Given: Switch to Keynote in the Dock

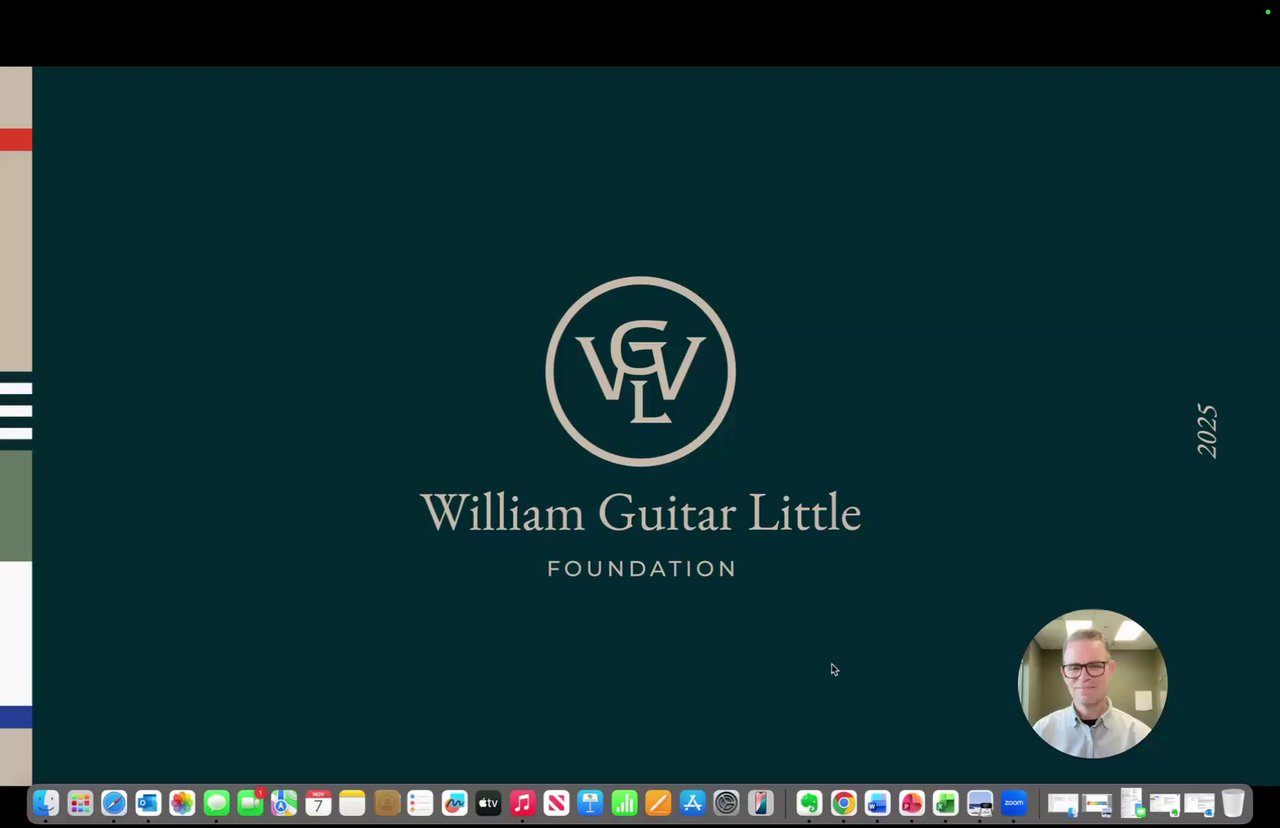Looking at the screenshot, I should tap(590, 803).
